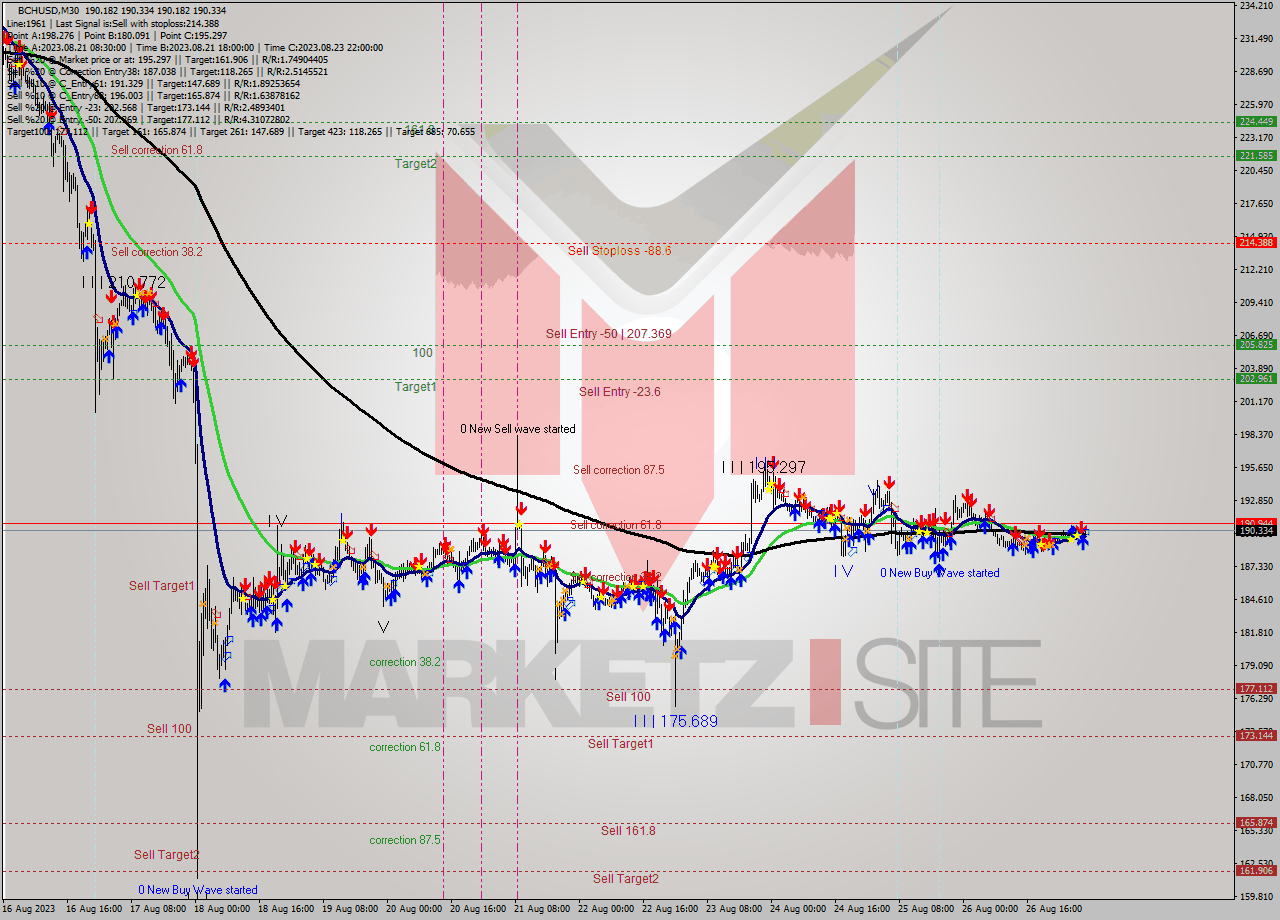This screenshot has width=1280, height=920.
Task: Click the 184.610 price axis value
Action: point(1256,600)
